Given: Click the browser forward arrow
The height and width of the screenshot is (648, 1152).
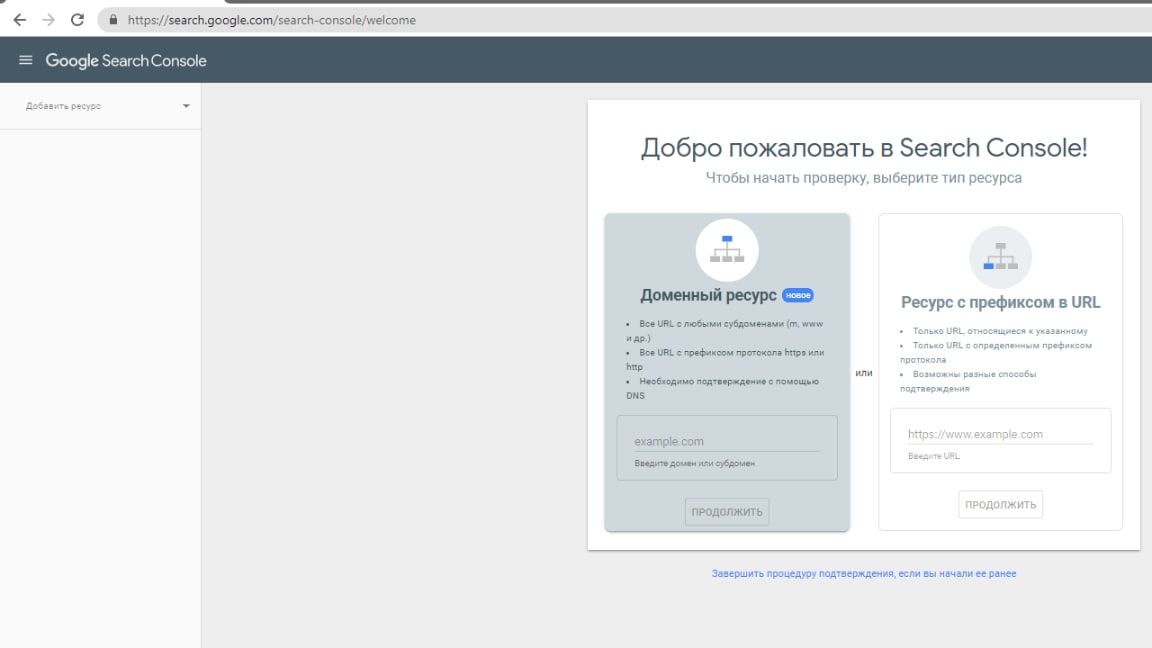Looking at the screenshot, I should [x=48, y=20].
